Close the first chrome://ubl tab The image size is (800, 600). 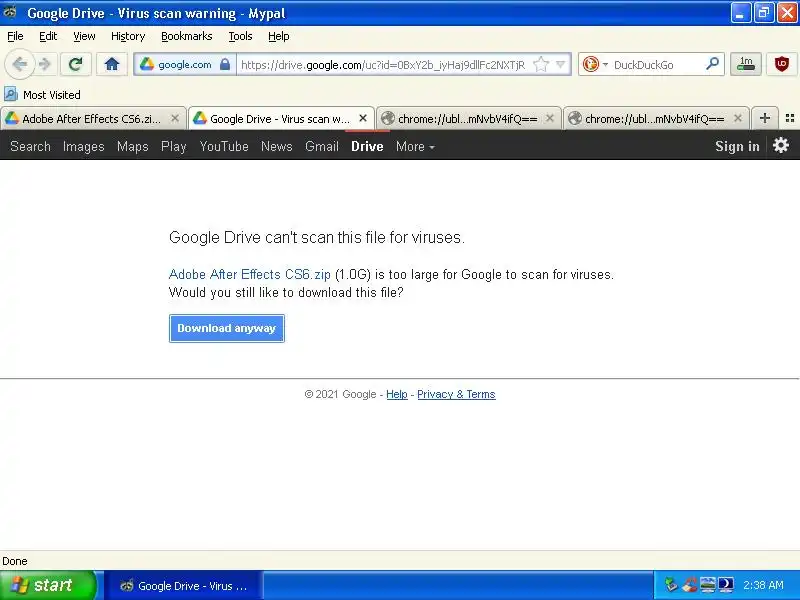click(550, 118)
